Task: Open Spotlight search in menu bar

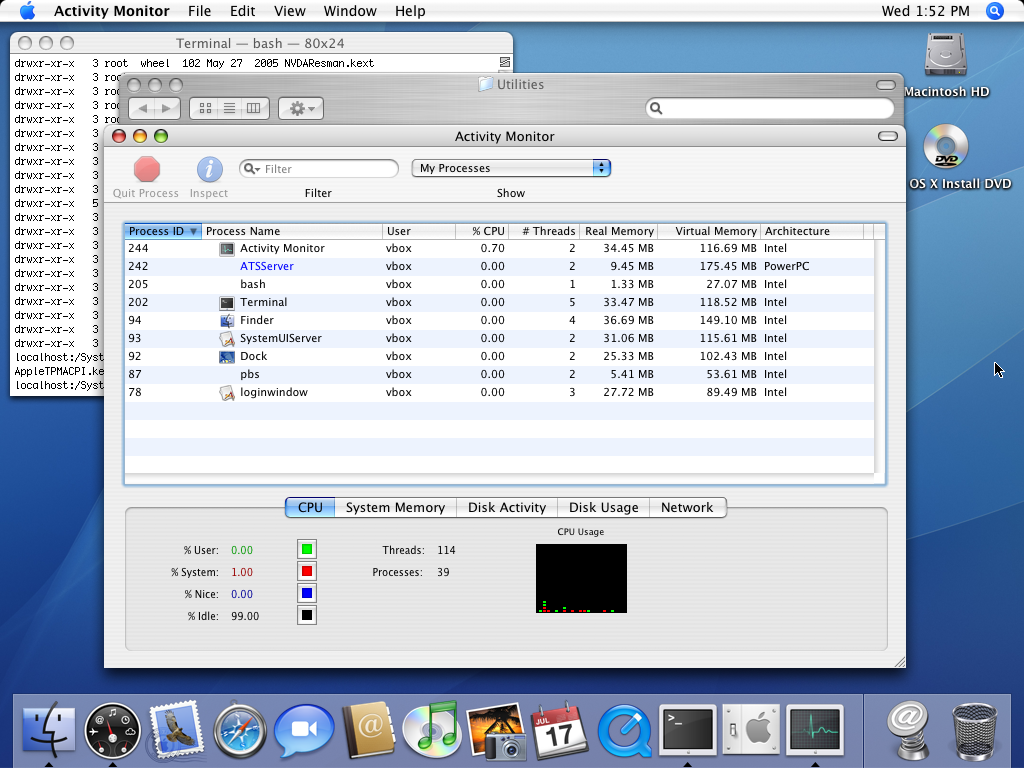Action: [995, 11]
